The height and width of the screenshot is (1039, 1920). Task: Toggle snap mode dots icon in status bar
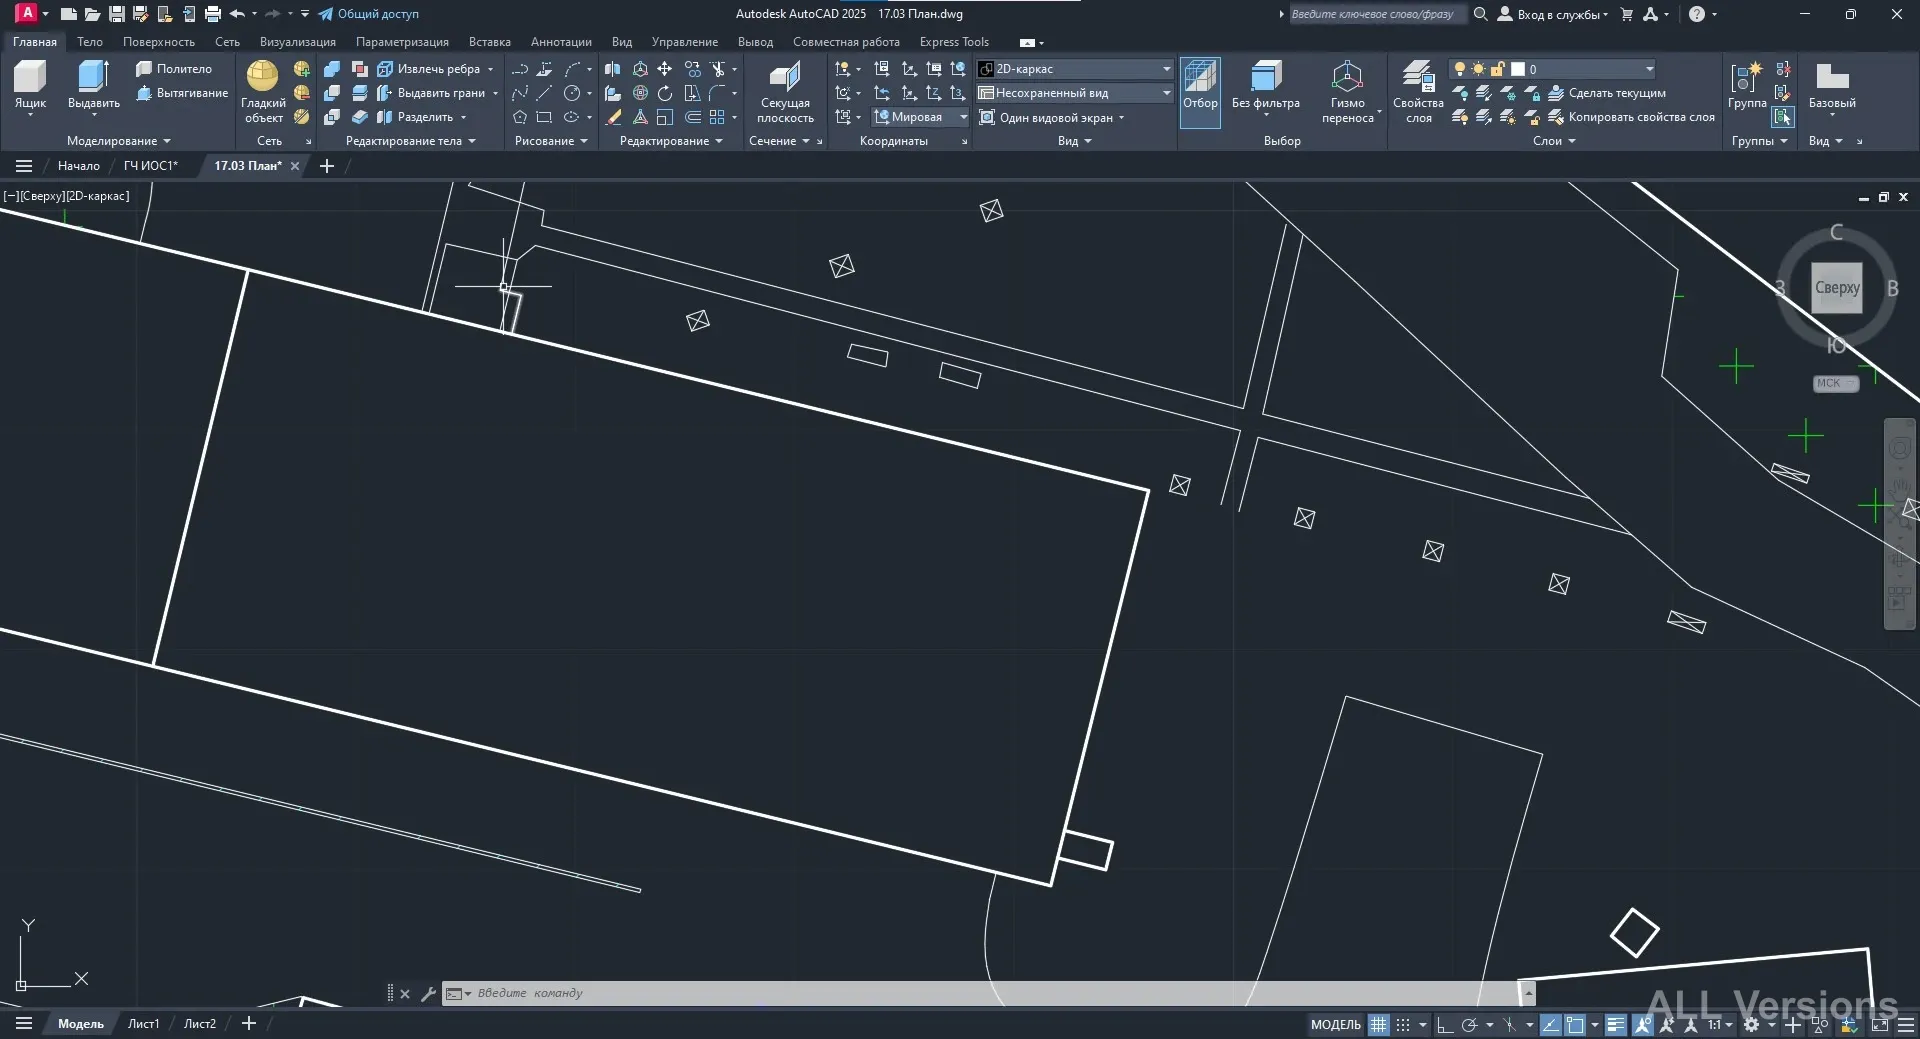[x=1403, y=1024]
